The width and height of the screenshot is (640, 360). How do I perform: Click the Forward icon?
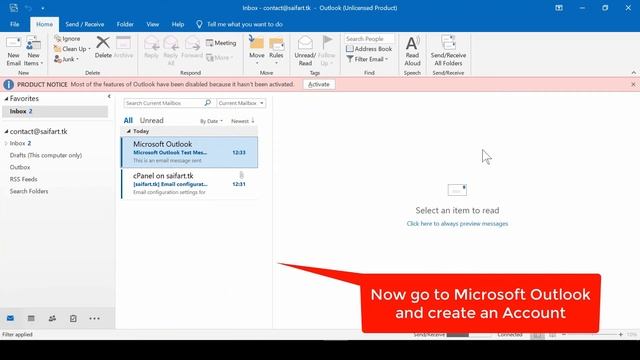192,47
